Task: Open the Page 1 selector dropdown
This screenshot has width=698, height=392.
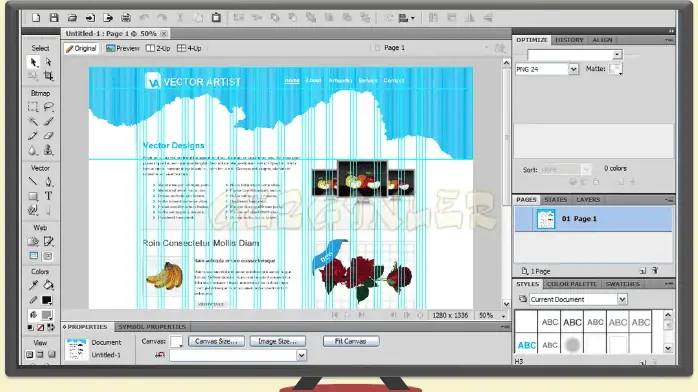Action: click(486, 48)
